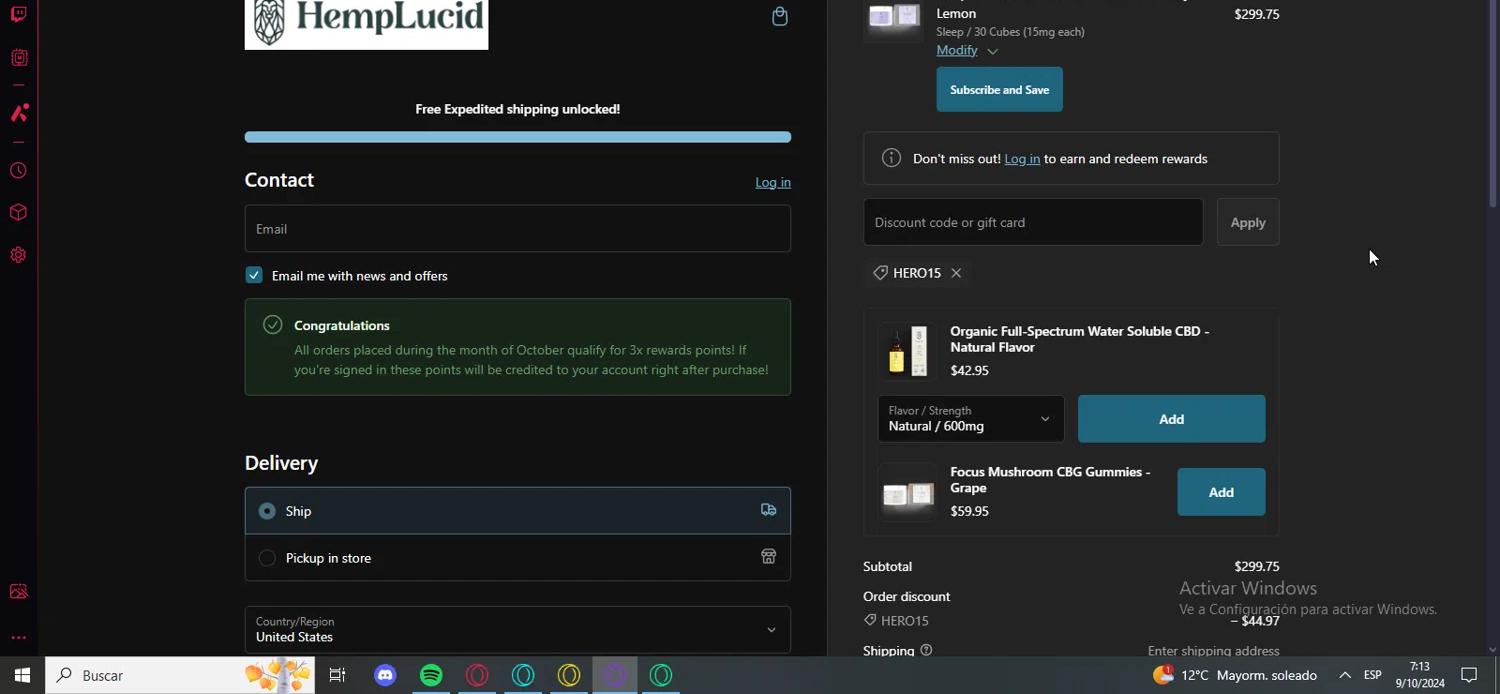The height and width of the screenshot is (694, 1500).
Task: Open Discord from the taskbar
Action: tap(385, 676)
